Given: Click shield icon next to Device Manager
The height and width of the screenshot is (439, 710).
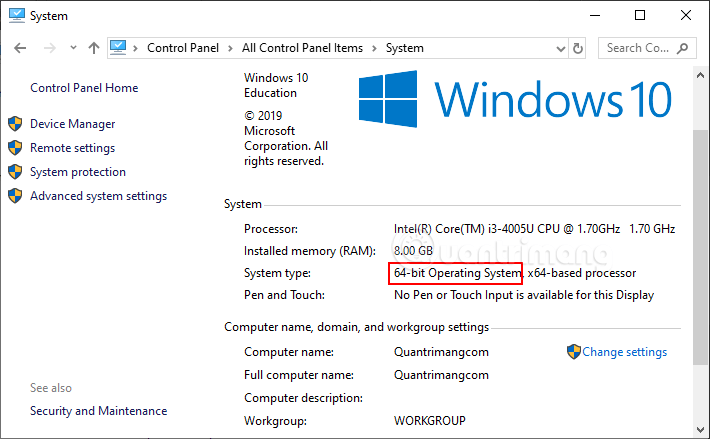Looking at the screenshot, I should [15, 124].
